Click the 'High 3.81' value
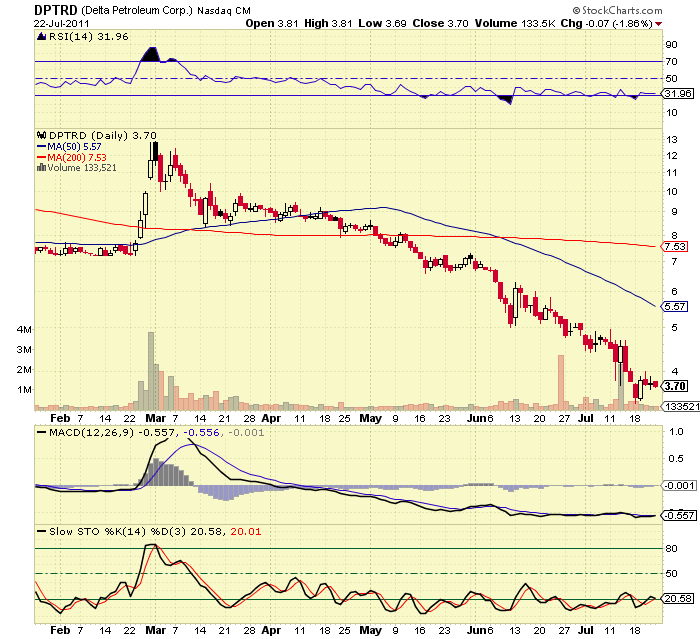Screen dimensions: 700x639 (328, 23)
